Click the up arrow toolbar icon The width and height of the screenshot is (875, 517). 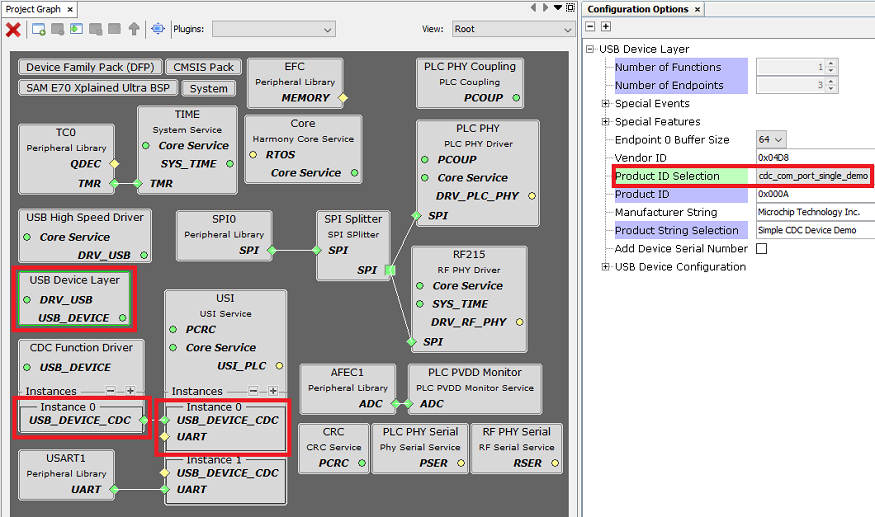(134, 29)
